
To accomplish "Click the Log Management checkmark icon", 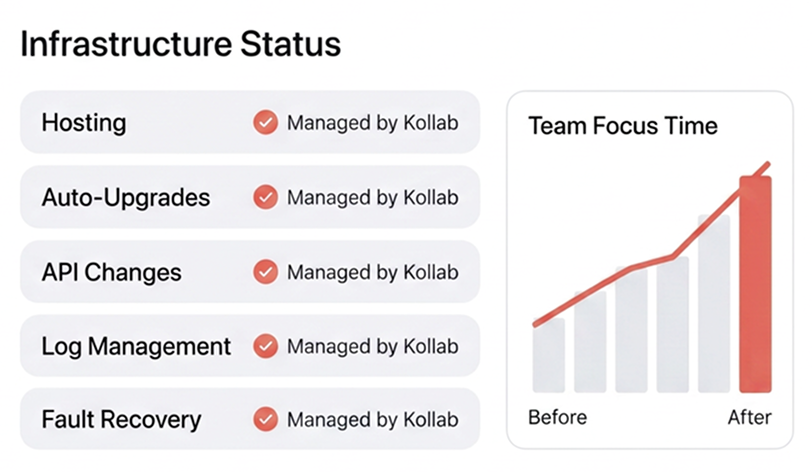I will [x=265, y=346].
